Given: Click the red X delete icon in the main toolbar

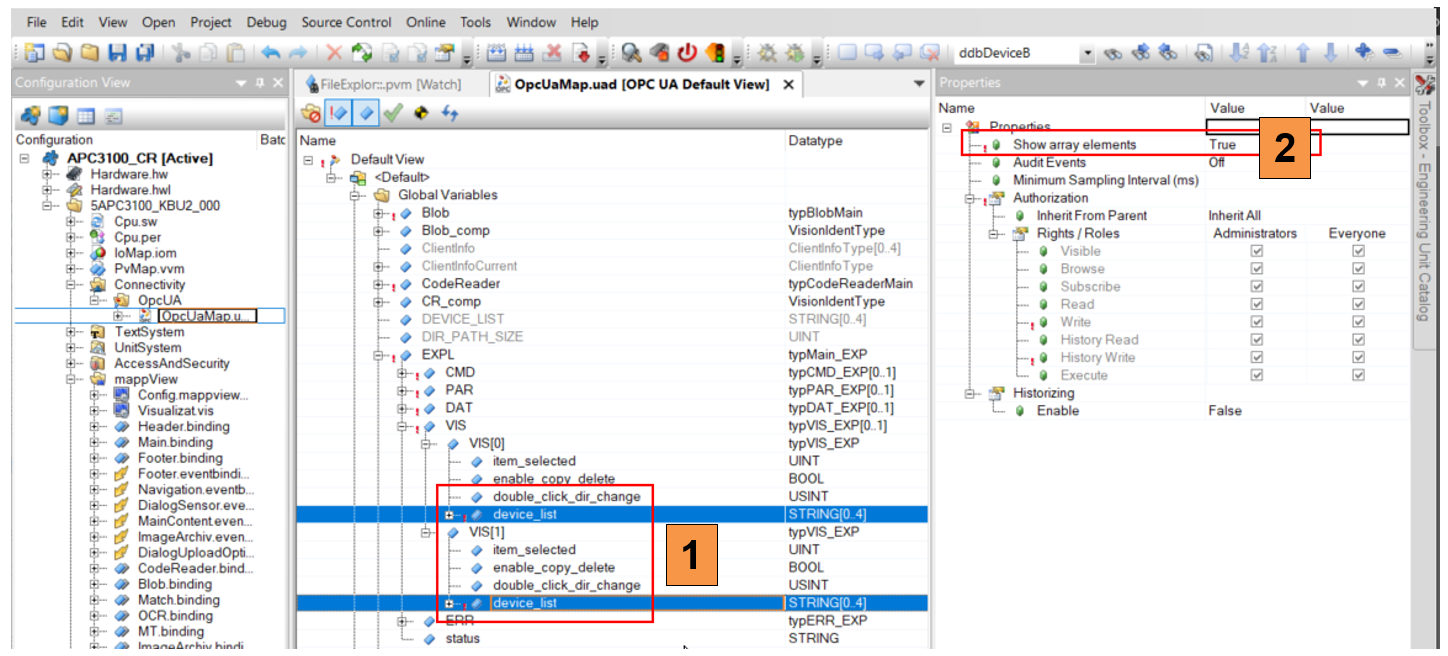Looking at the screenshot, I should point(334,53).
